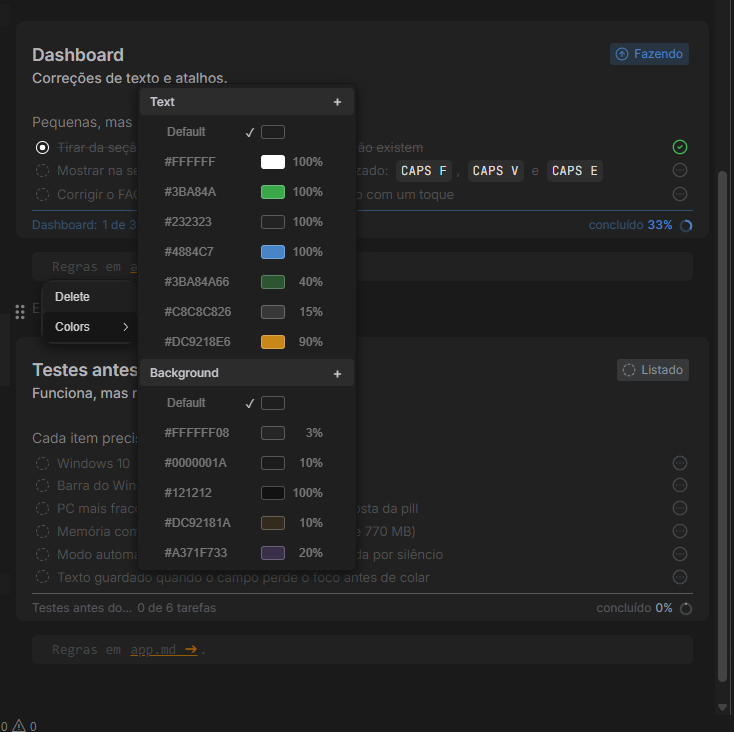Check the 'Barra do Win' task circle
This screenshot has width=734, height=732.
(x=43, y=486)
